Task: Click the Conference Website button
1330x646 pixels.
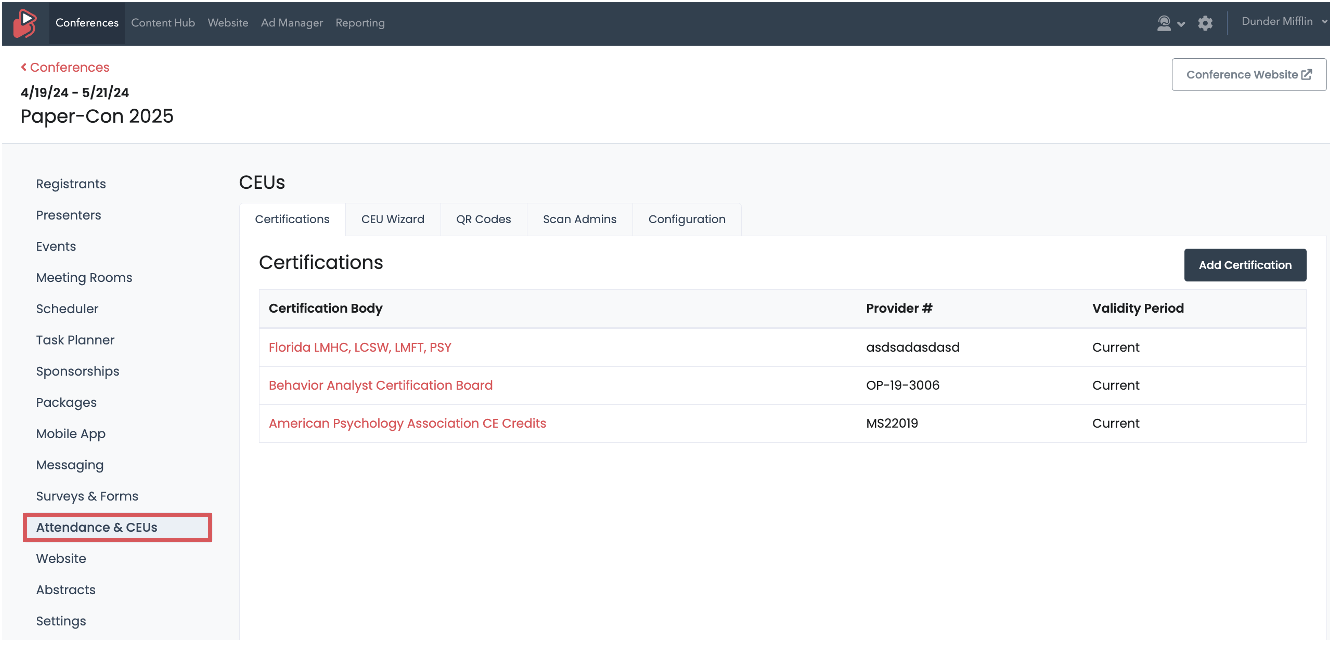Action: click(x=1249, y=75)
